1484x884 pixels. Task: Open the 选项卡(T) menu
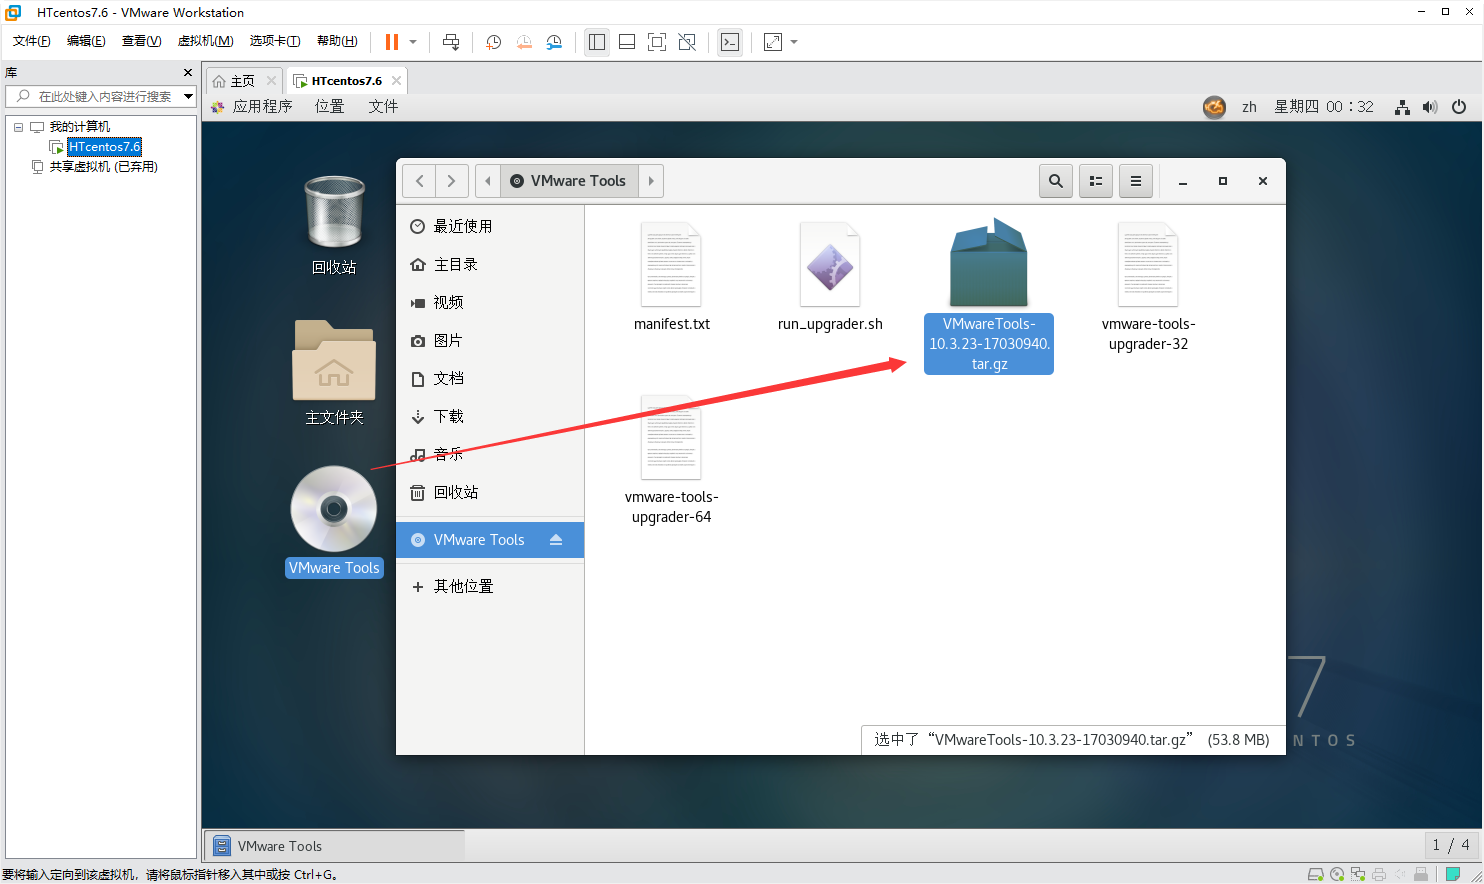tap(275, 41)
